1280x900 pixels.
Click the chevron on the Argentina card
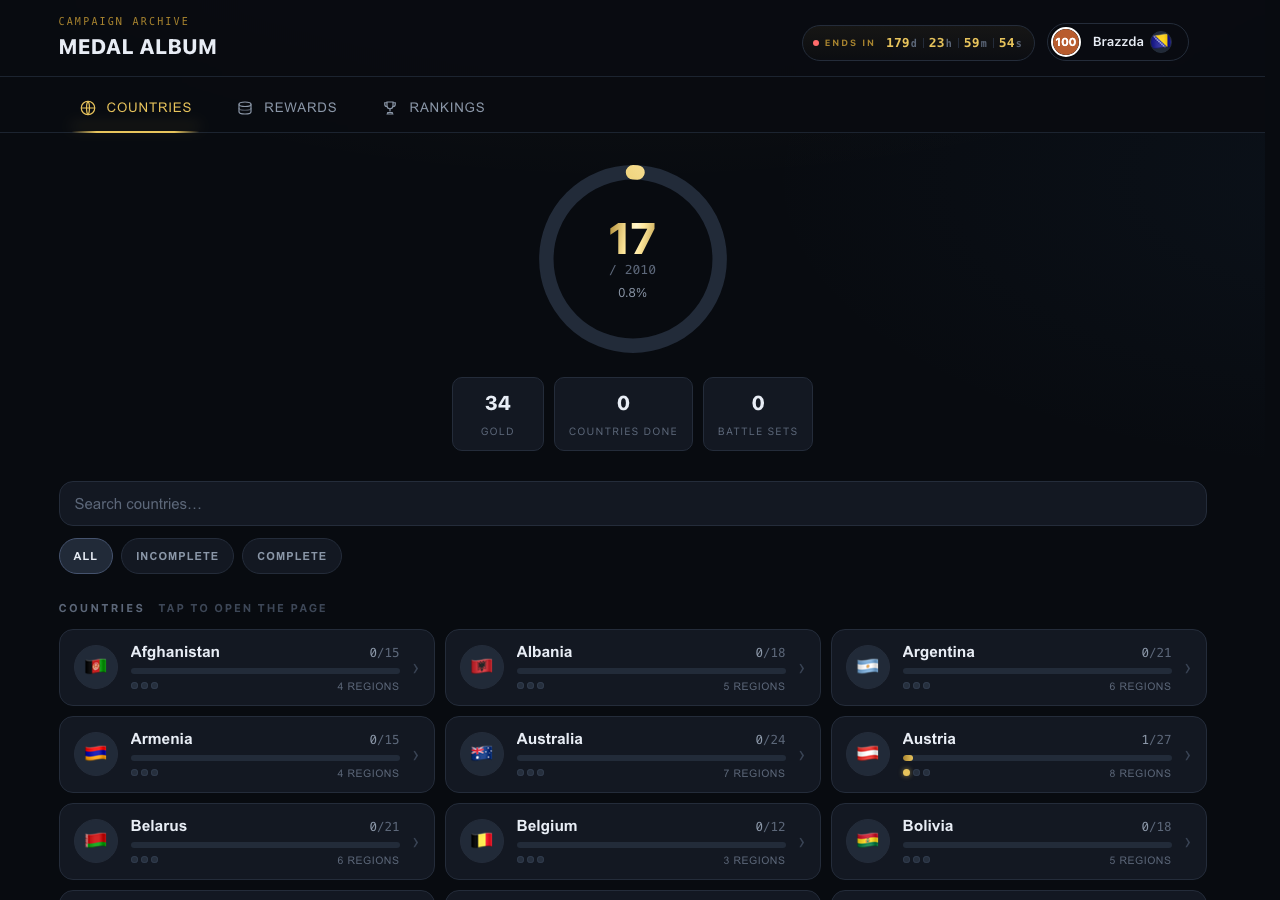[x=1188, y=668]
